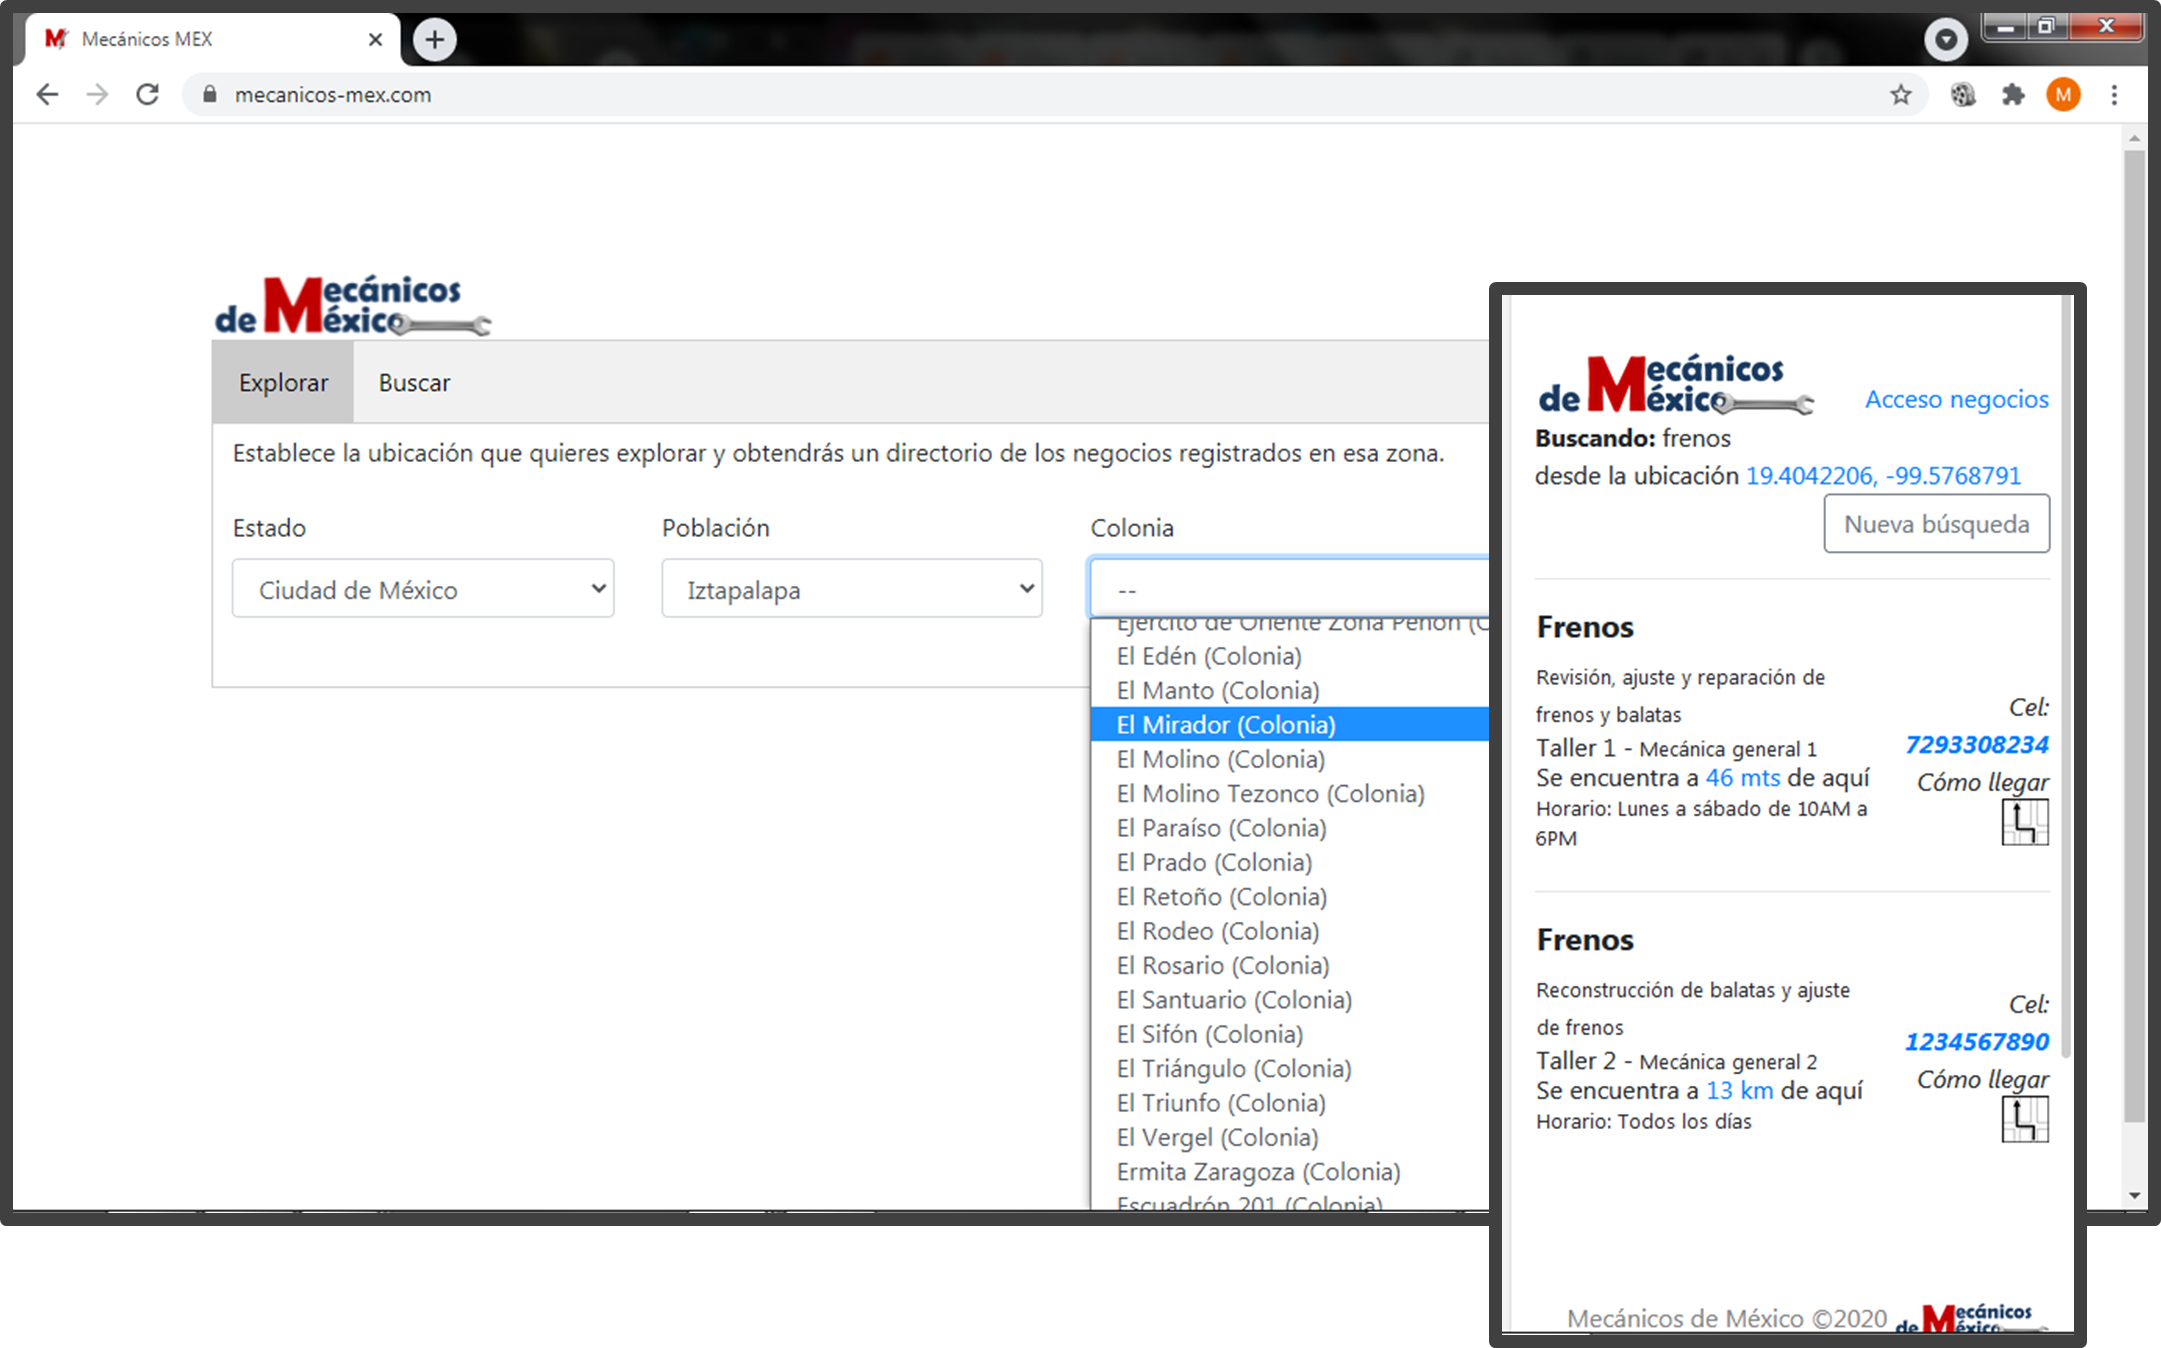The height and width of the screenshot is (1348, 2161).
Task: Close the Mecánicos MEX tab
Action: click(x=375, y=40)
